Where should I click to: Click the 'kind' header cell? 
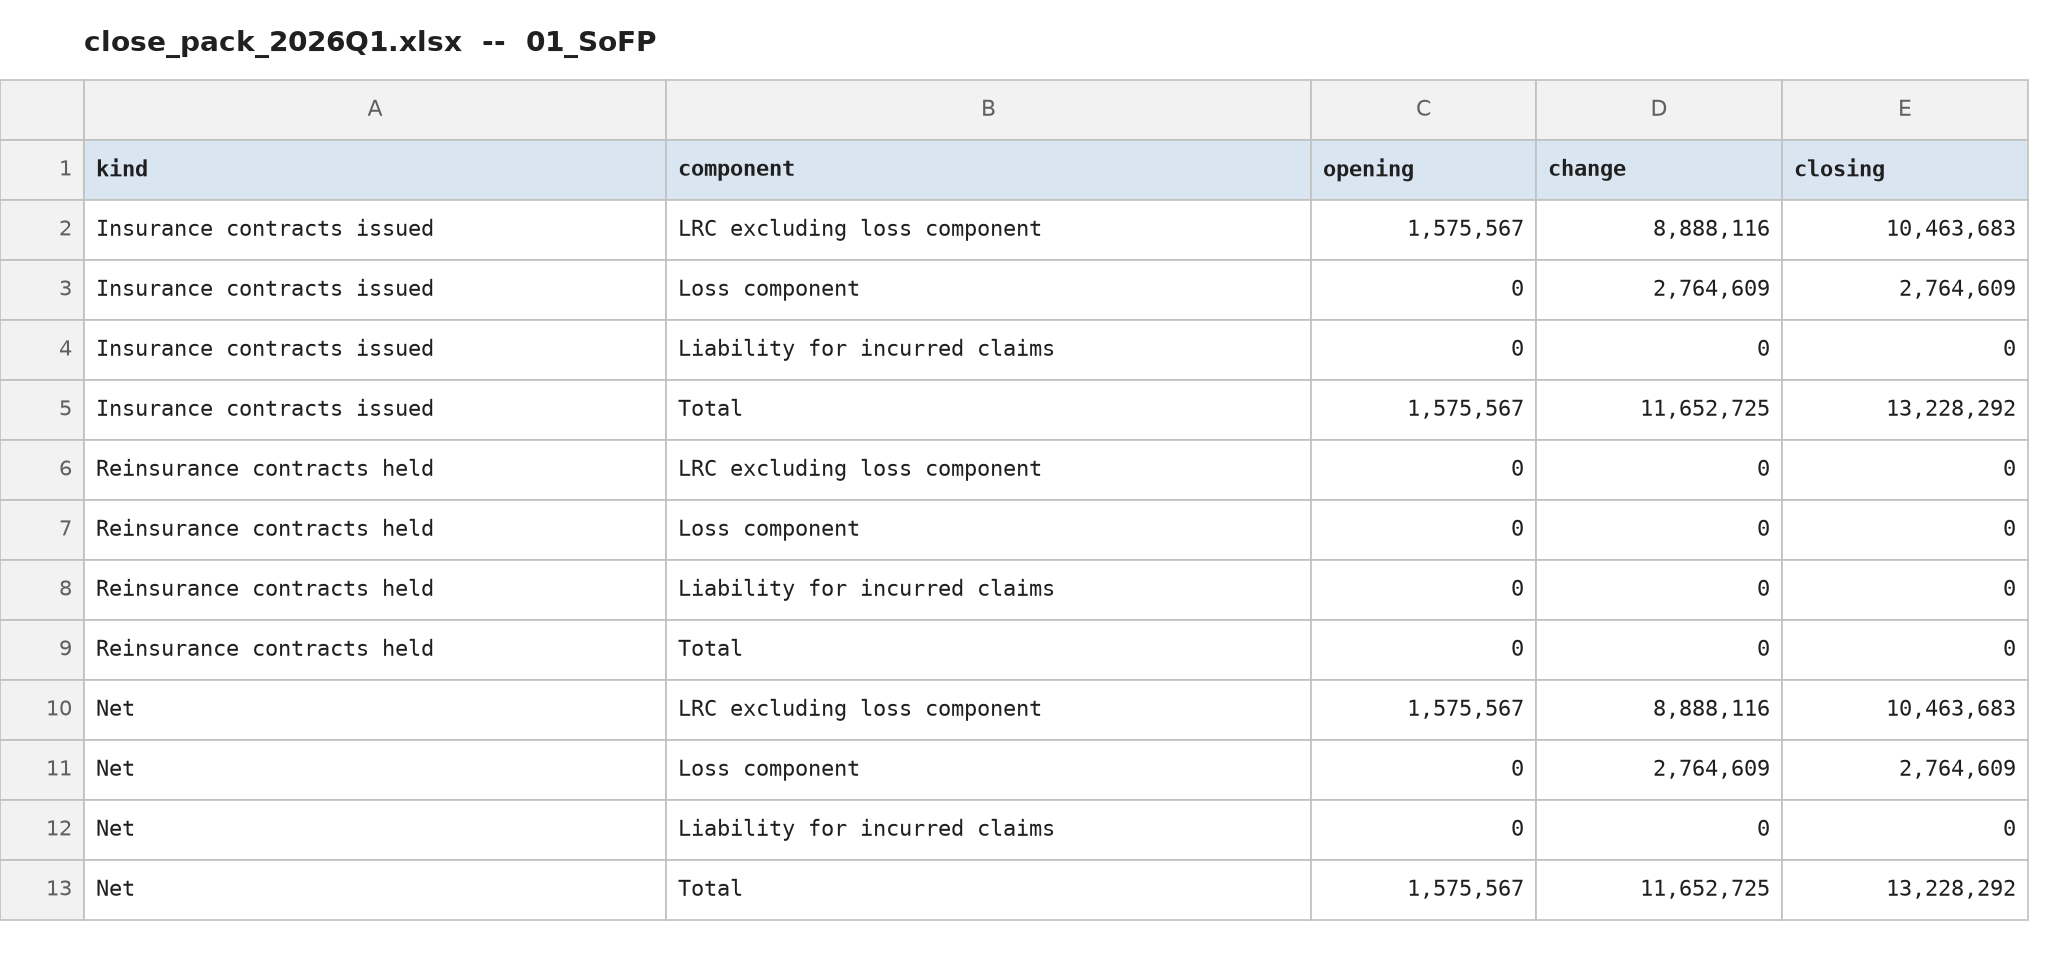(x=375, y=170)
